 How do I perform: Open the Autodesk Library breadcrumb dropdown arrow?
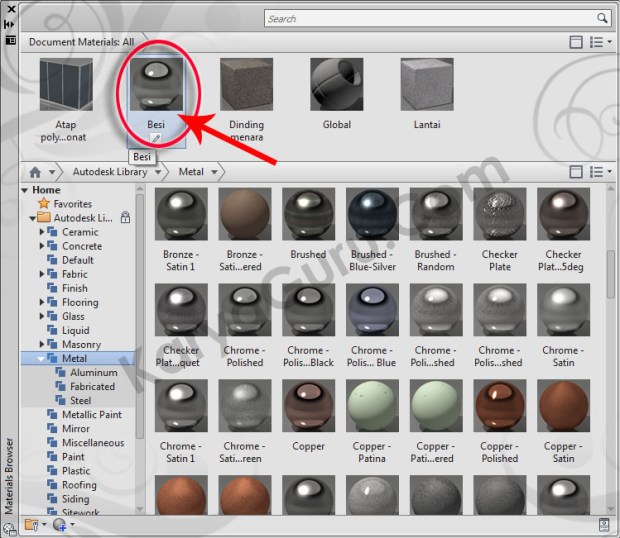[158, 172]
